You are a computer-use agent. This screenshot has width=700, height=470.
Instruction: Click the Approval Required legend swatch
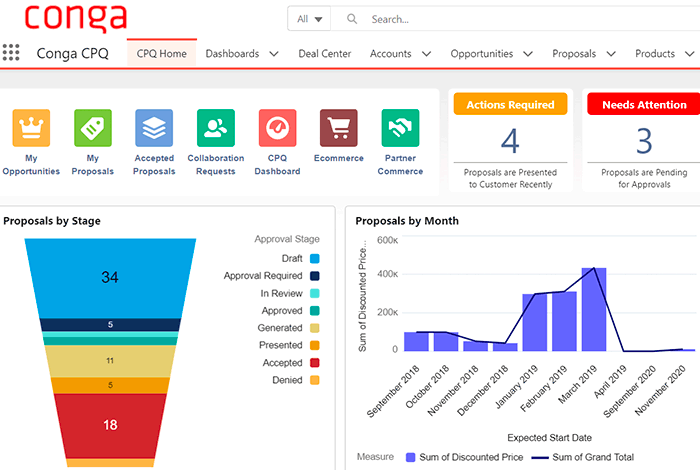coord(315,276)
